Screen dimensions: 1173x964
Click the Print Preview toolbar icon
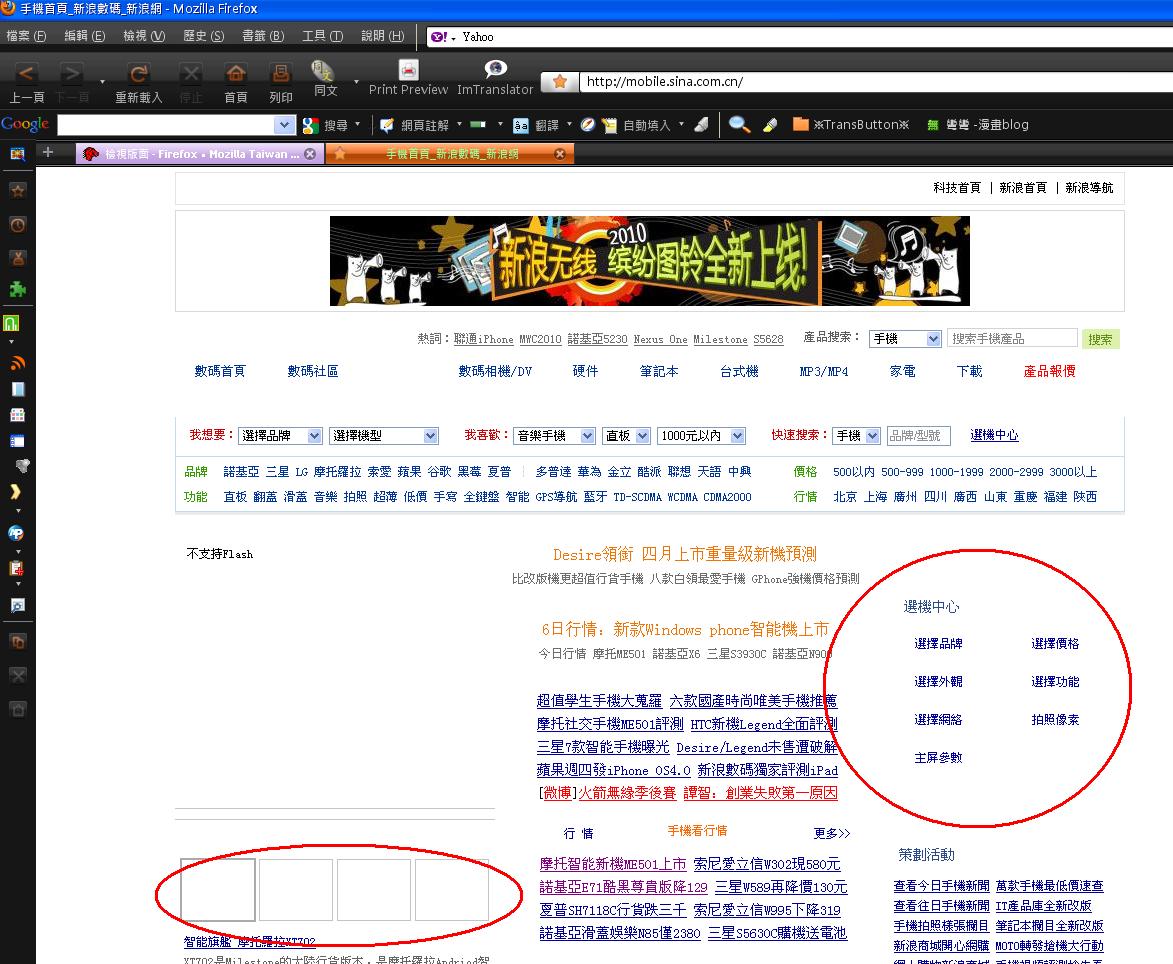[x=408, y=71]
